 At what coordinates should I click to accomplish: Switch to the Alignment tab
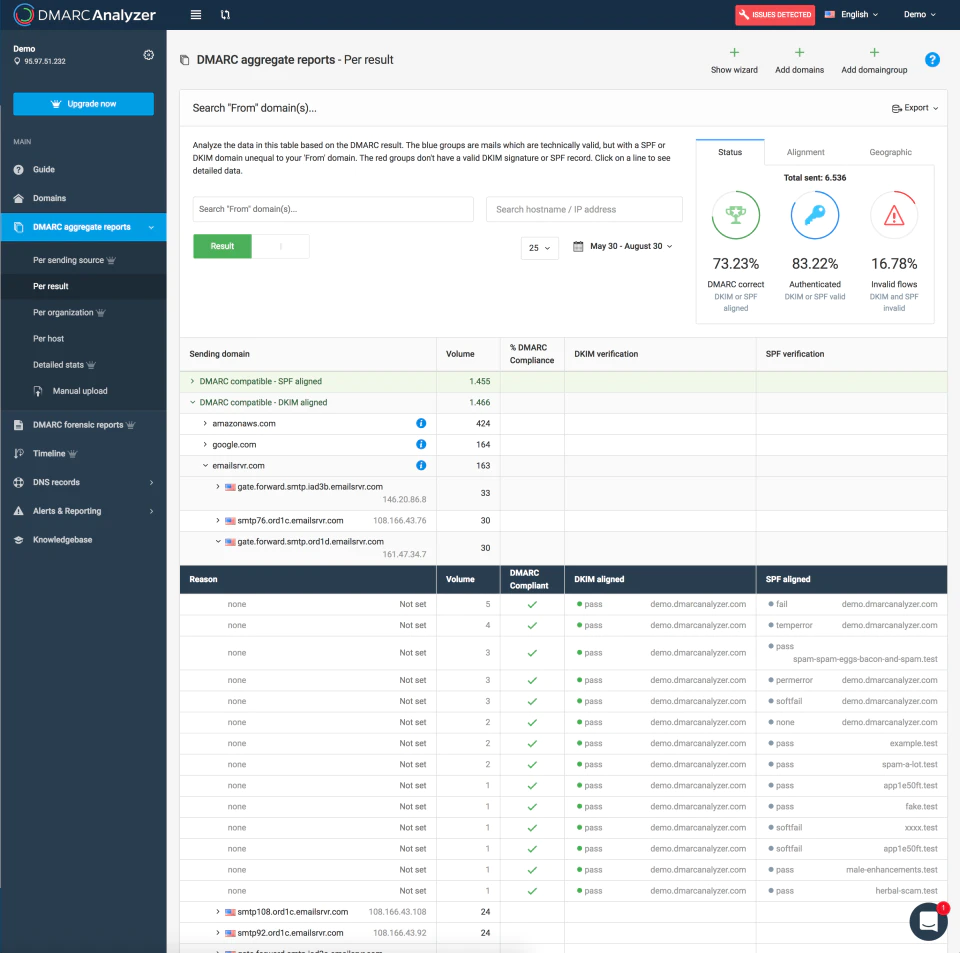805,152
